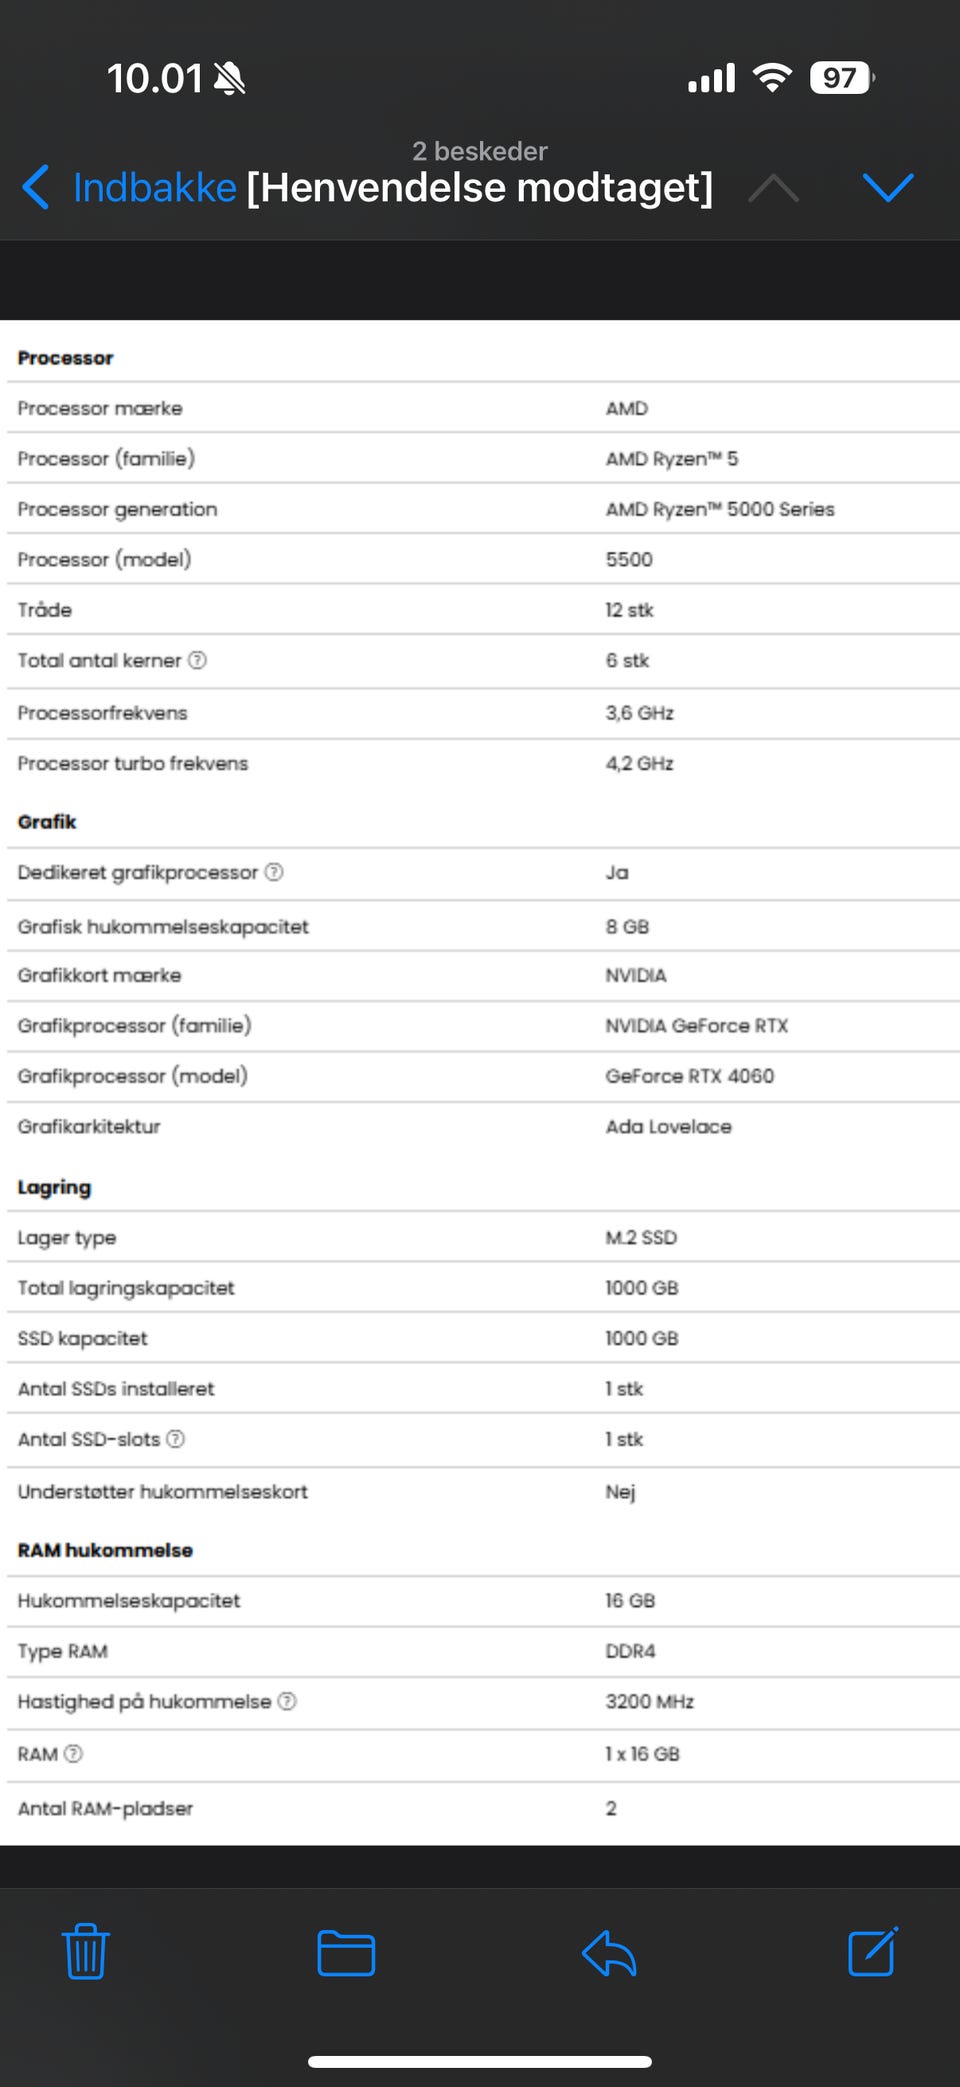
Task: Tap the home indicator bar
Action: (x=480, y=2061)
